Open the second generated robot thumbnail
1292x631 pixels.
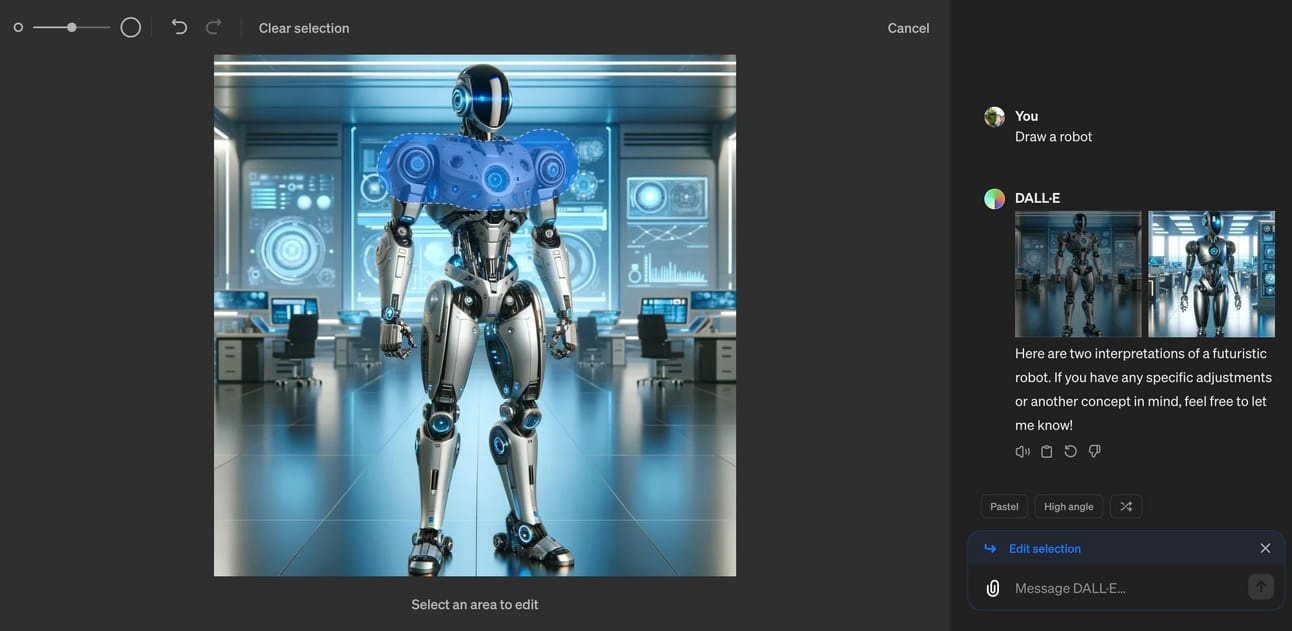tap(1211, 274)
